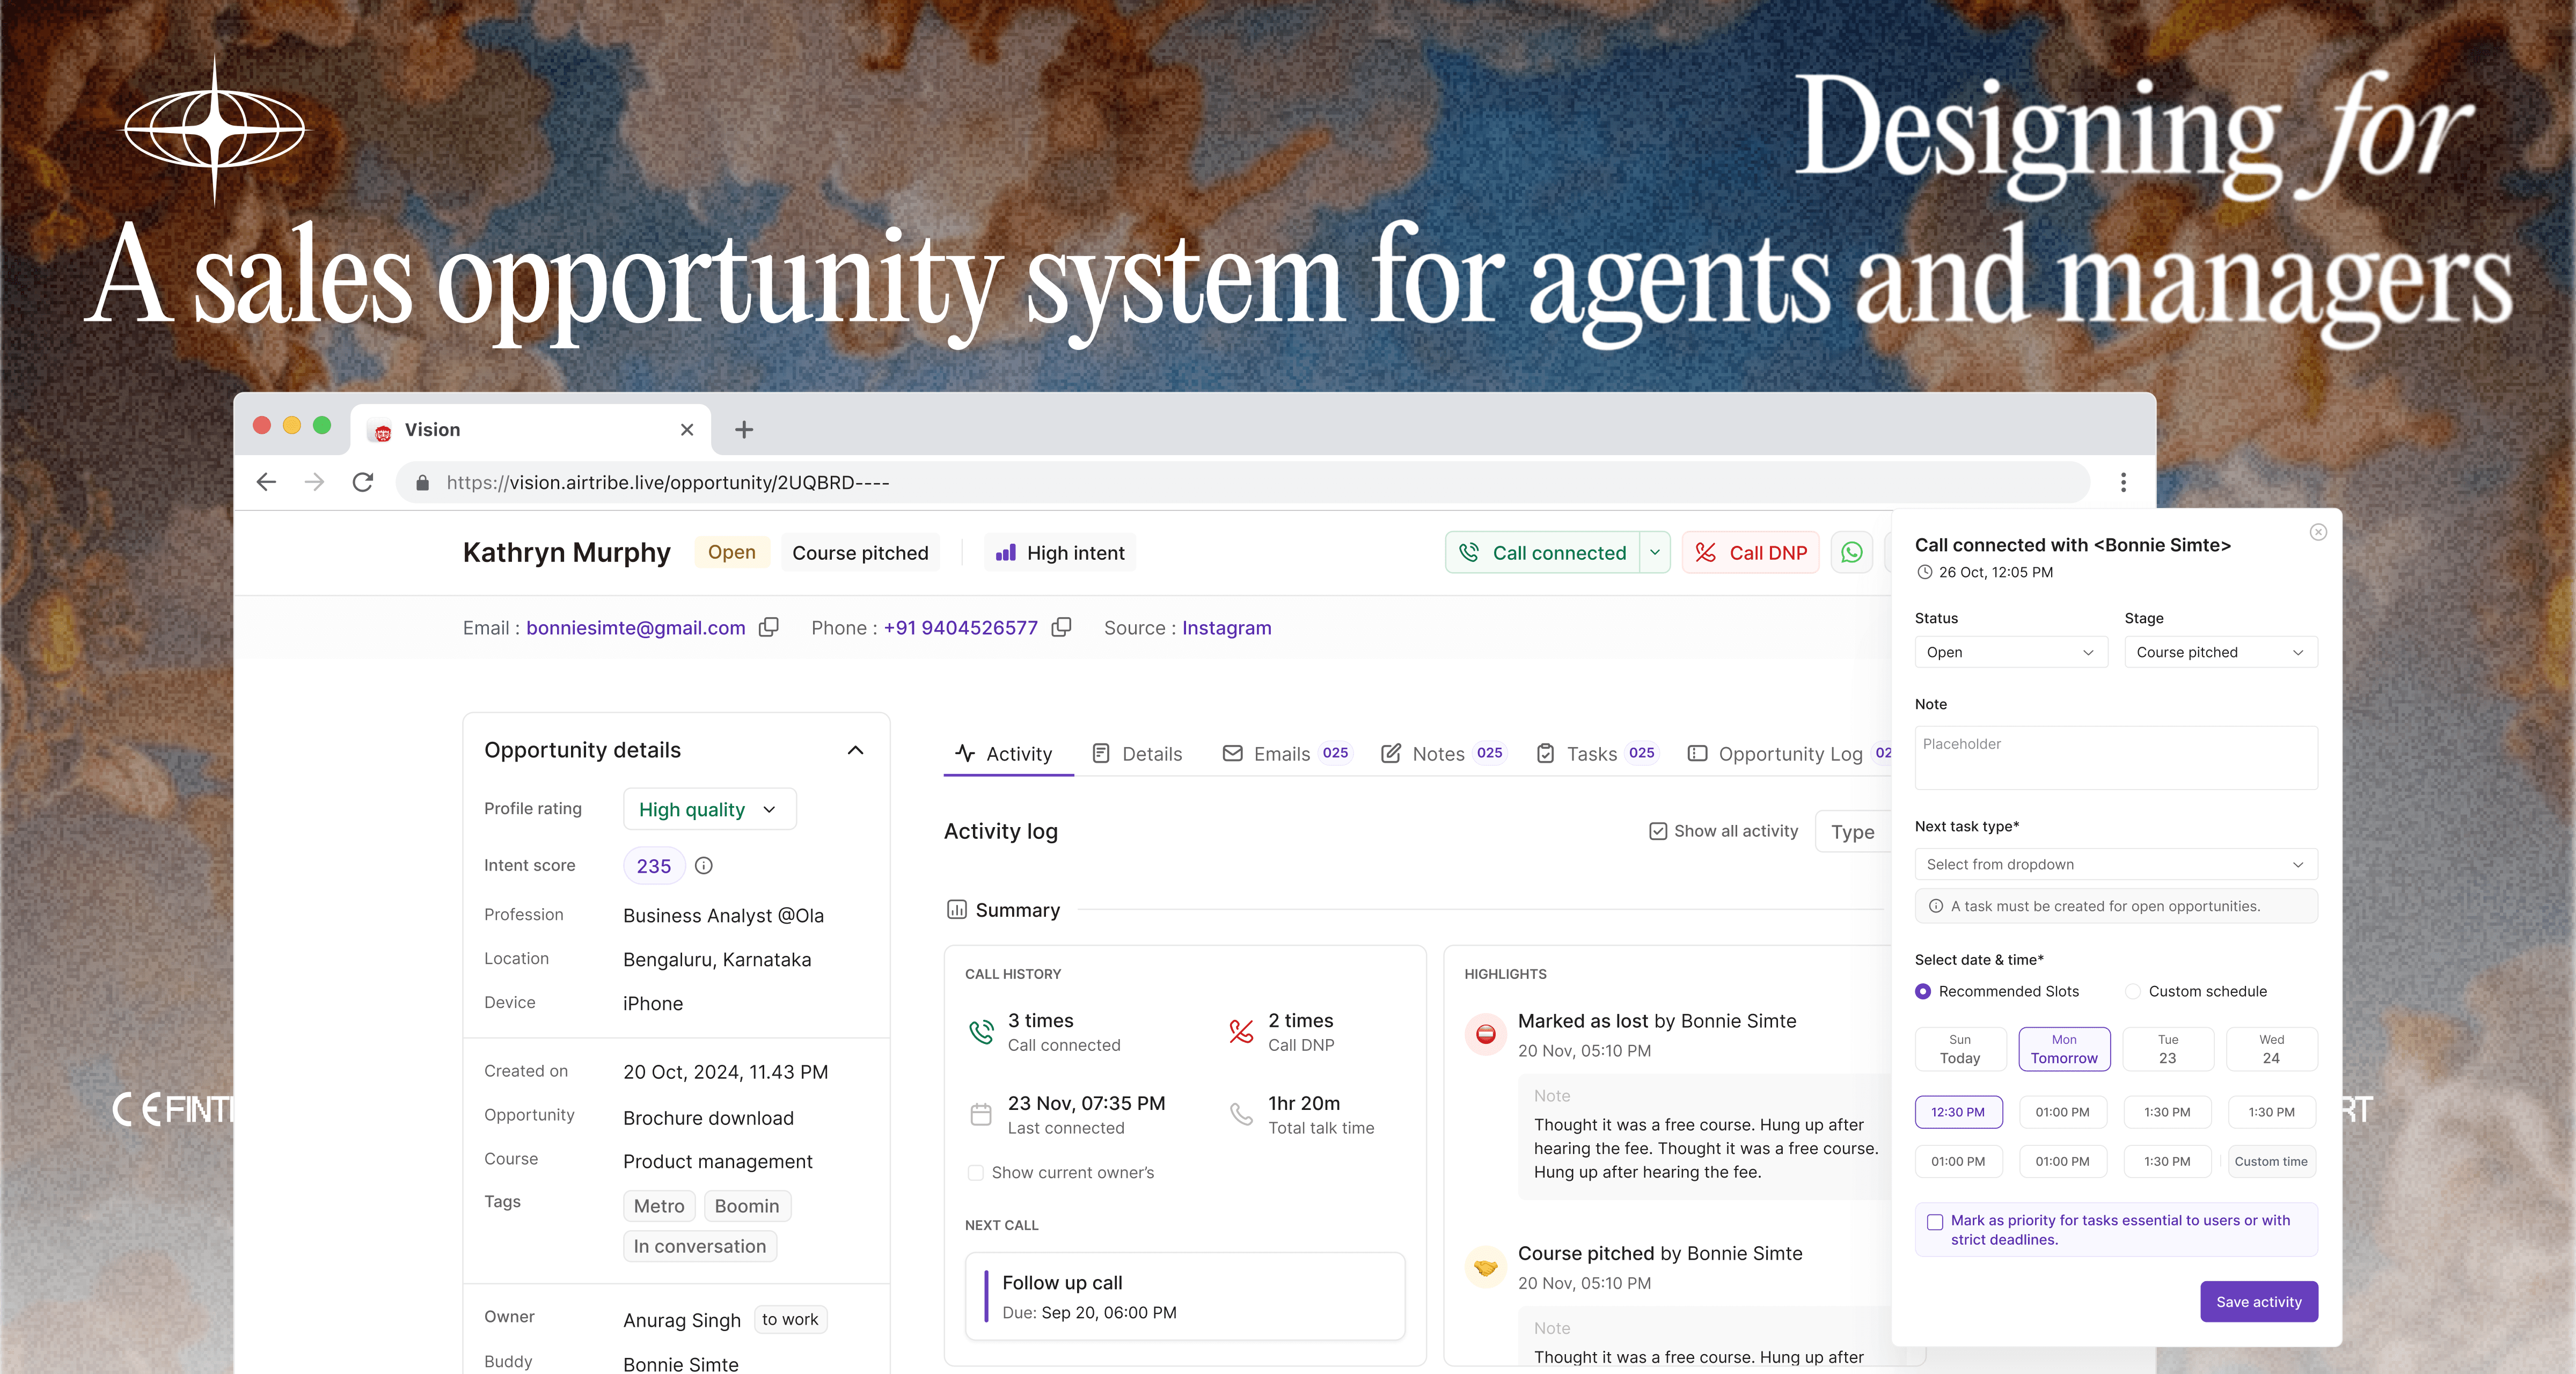The width and height of the screenshot is (2576, 1374).
Task: Select Custom schedule radio option
Action: (2133, 991)
